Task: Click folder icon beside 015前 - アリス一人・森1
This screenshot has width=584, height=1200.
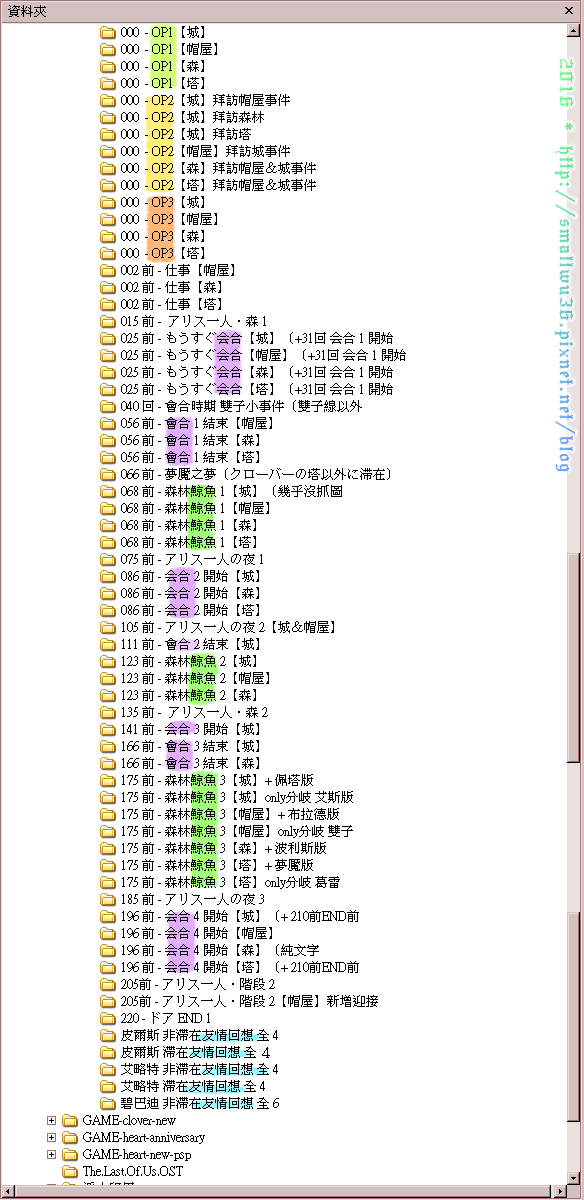Action: tap(108, 321)
